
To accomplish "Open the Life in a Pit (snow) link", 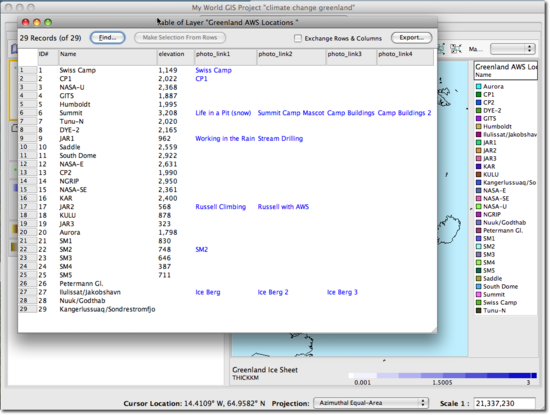I will point(223,113).
